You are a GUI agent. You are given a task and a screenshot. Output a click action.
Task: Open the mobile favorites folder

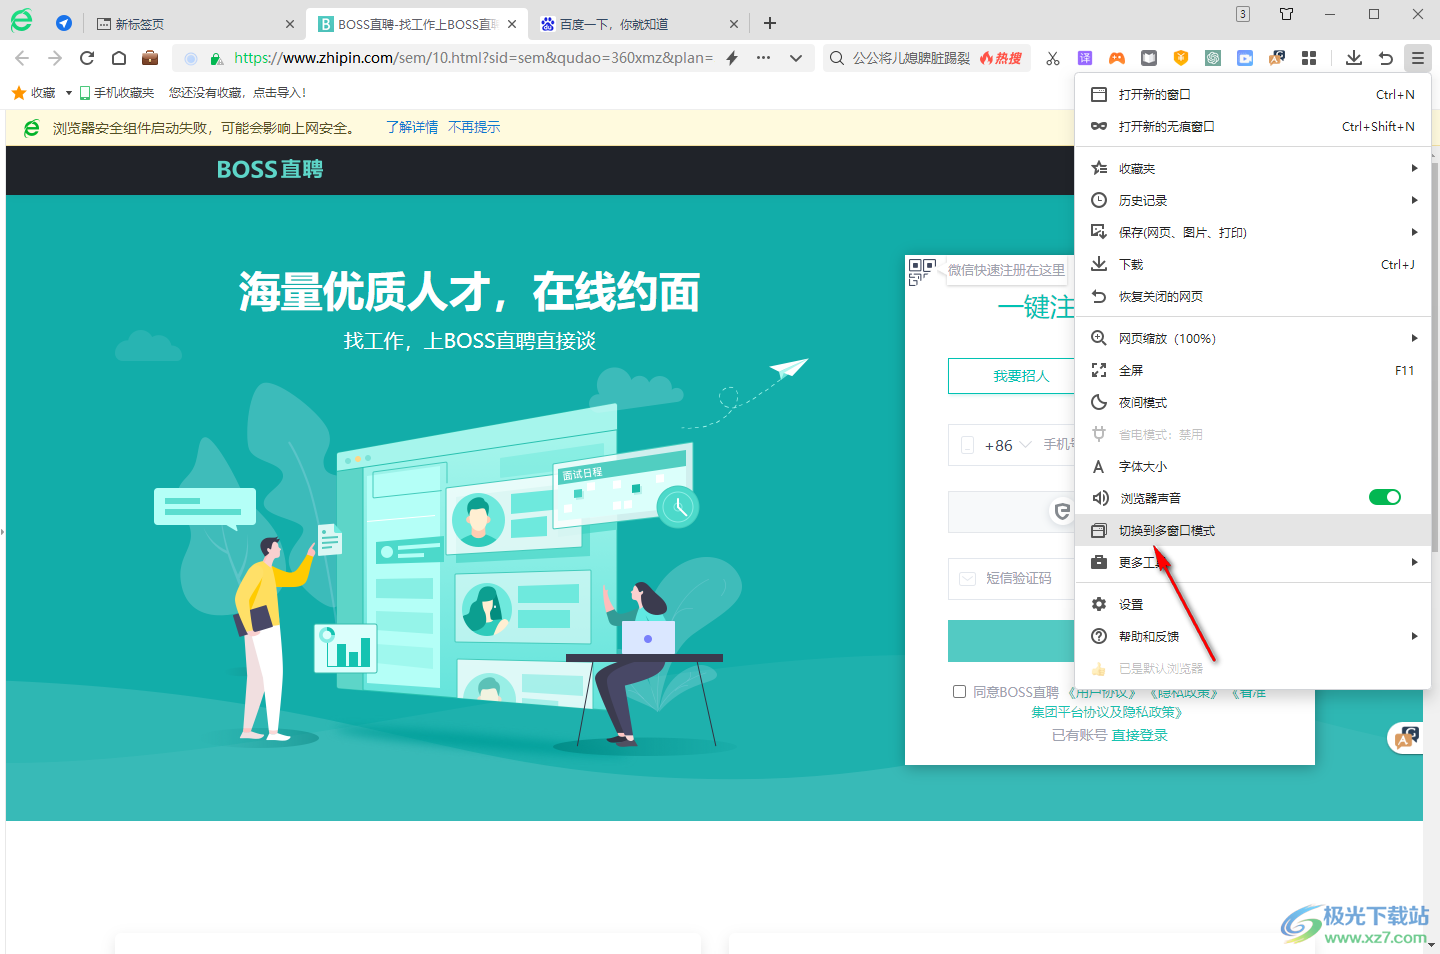coord(117,93)
